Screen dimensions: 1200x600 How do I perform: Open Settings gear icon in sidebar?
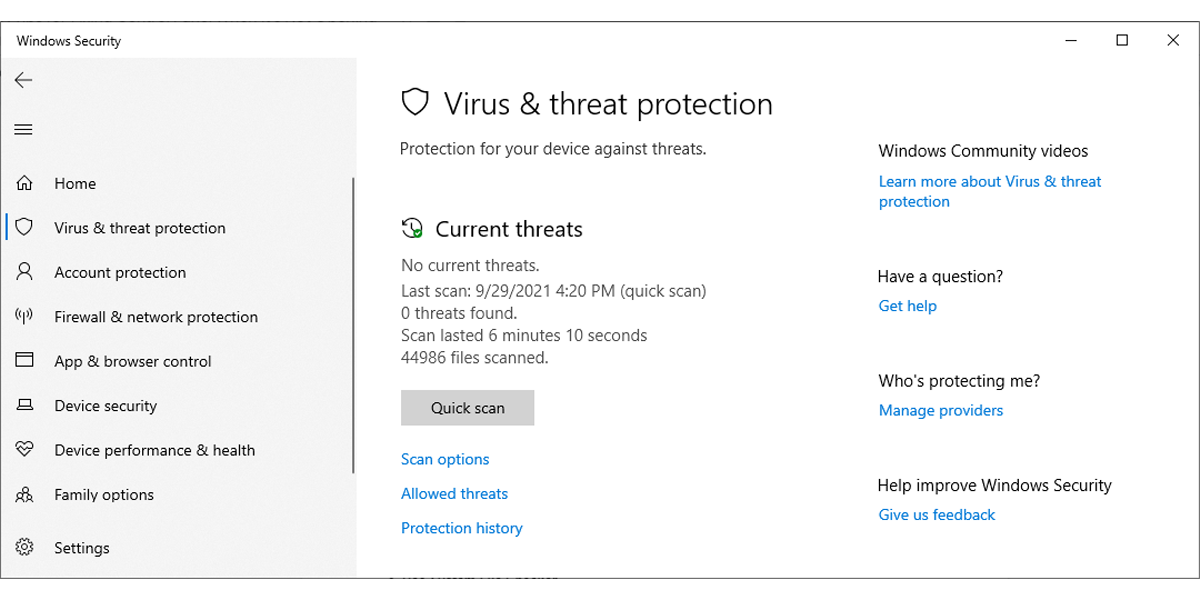(25, 548)
